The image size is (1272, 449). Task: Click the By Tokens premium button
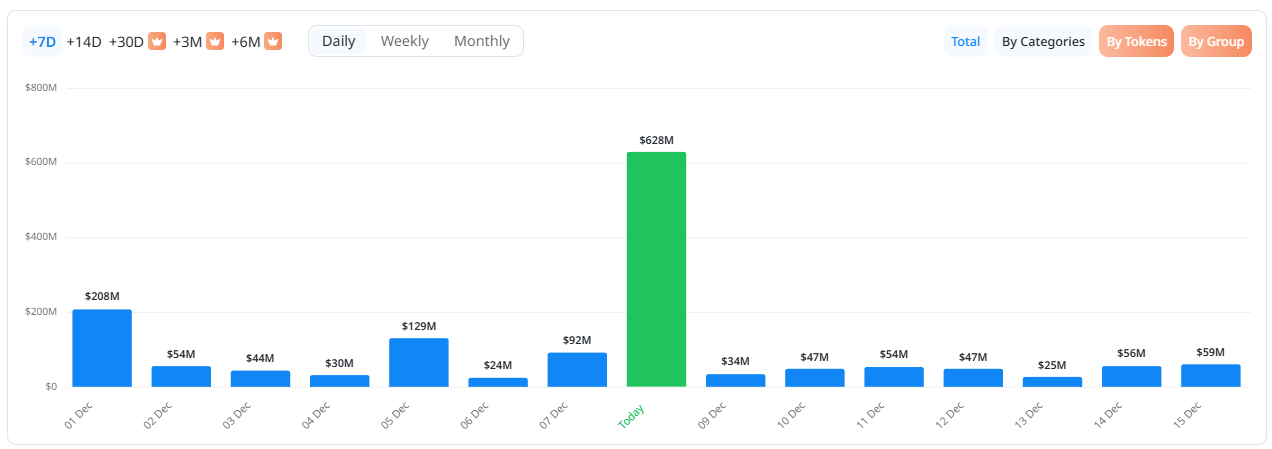coord(1136,42)
